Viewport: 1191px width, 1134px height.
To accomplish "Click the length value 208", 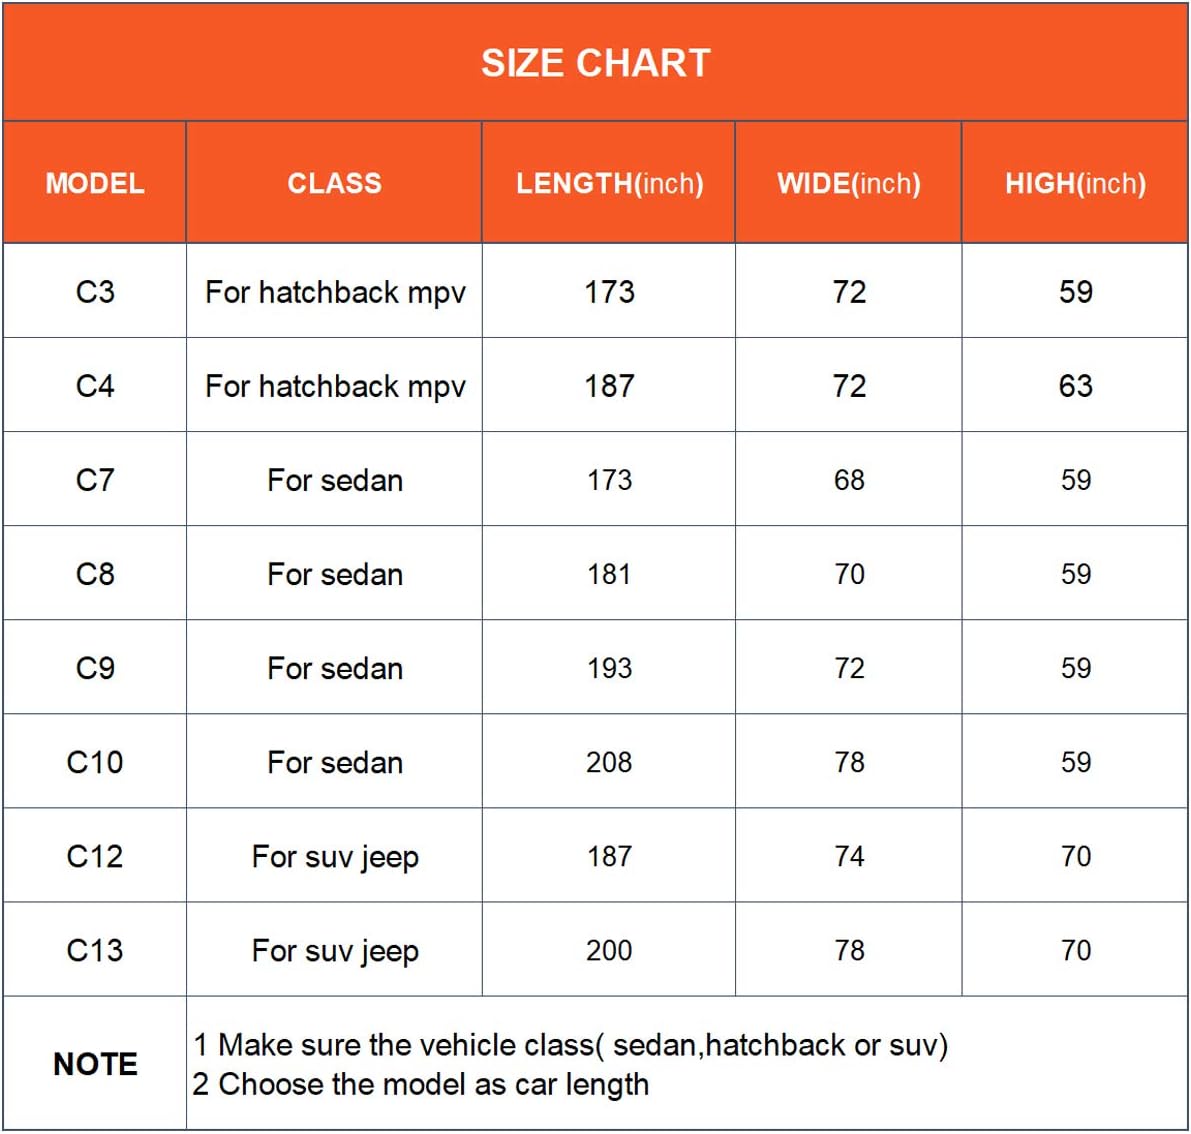I will point(609,762).
